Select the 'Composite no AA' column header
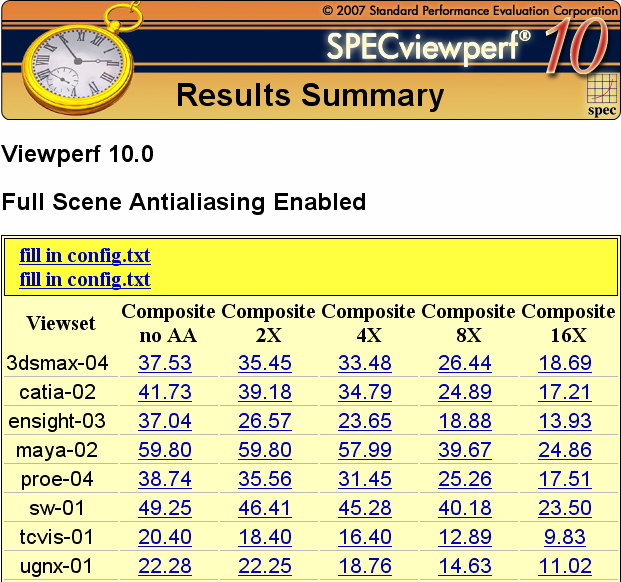Screen dimensions: 621x582 pos(168,323)
